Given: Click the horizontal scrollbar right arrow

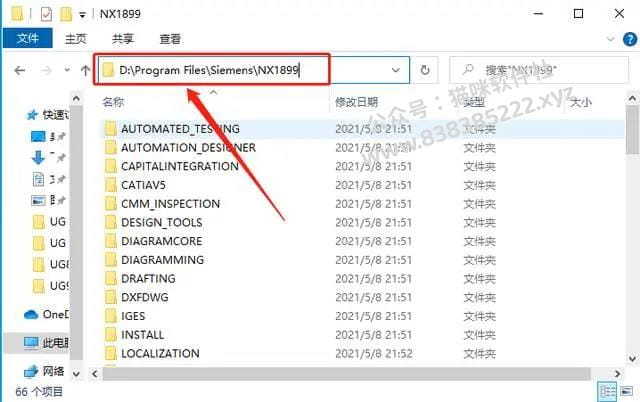Looking at the screenshot, I should tap(617, 373).
